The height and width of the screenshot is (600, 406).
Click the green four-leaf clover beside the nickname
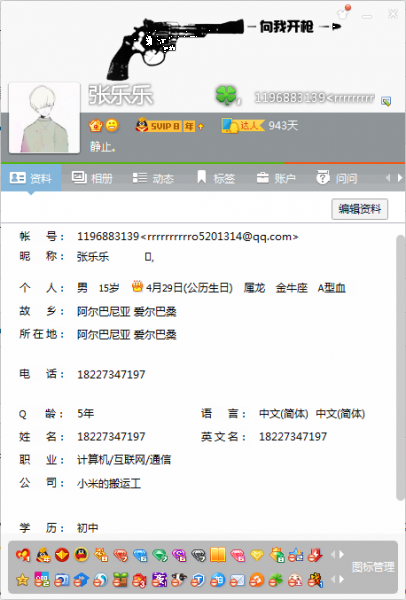[226, 95]
